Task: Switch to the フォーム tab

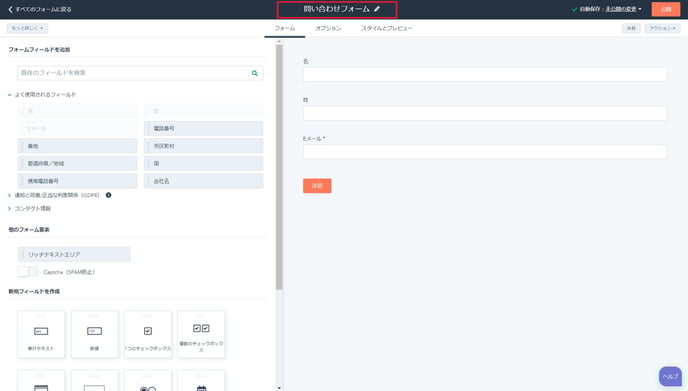Action: [x=285, y=28]
